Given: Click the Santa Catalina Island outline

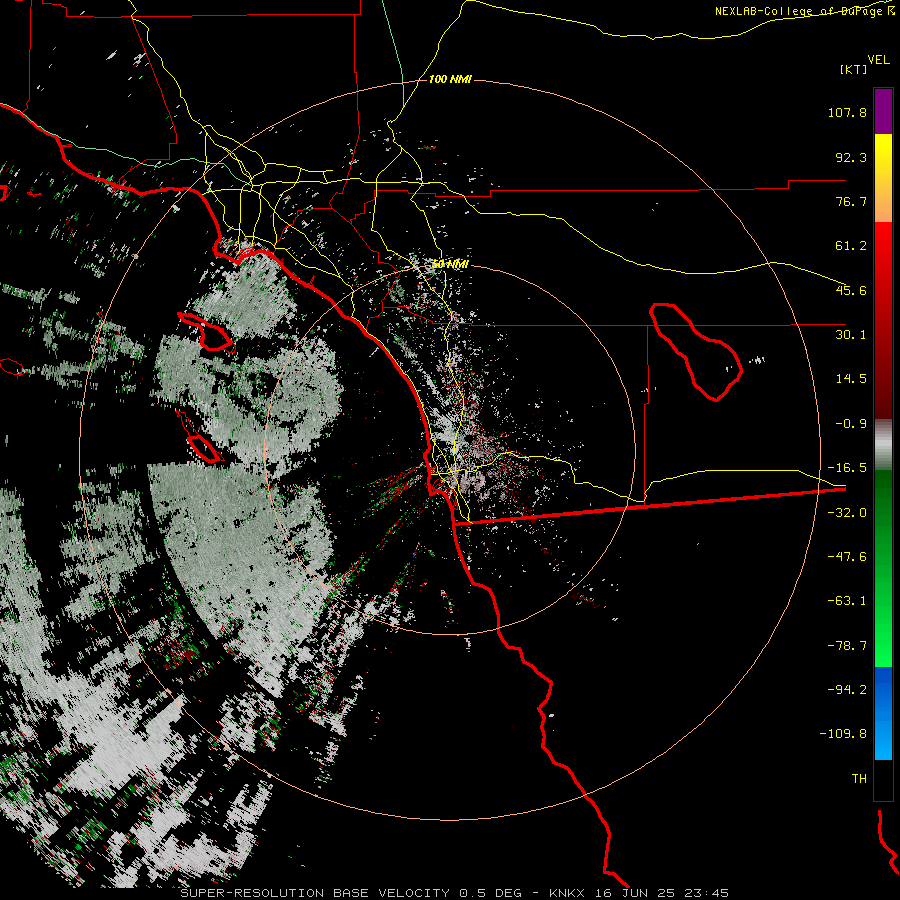Looking at the screenshot, I should [206, 332].
